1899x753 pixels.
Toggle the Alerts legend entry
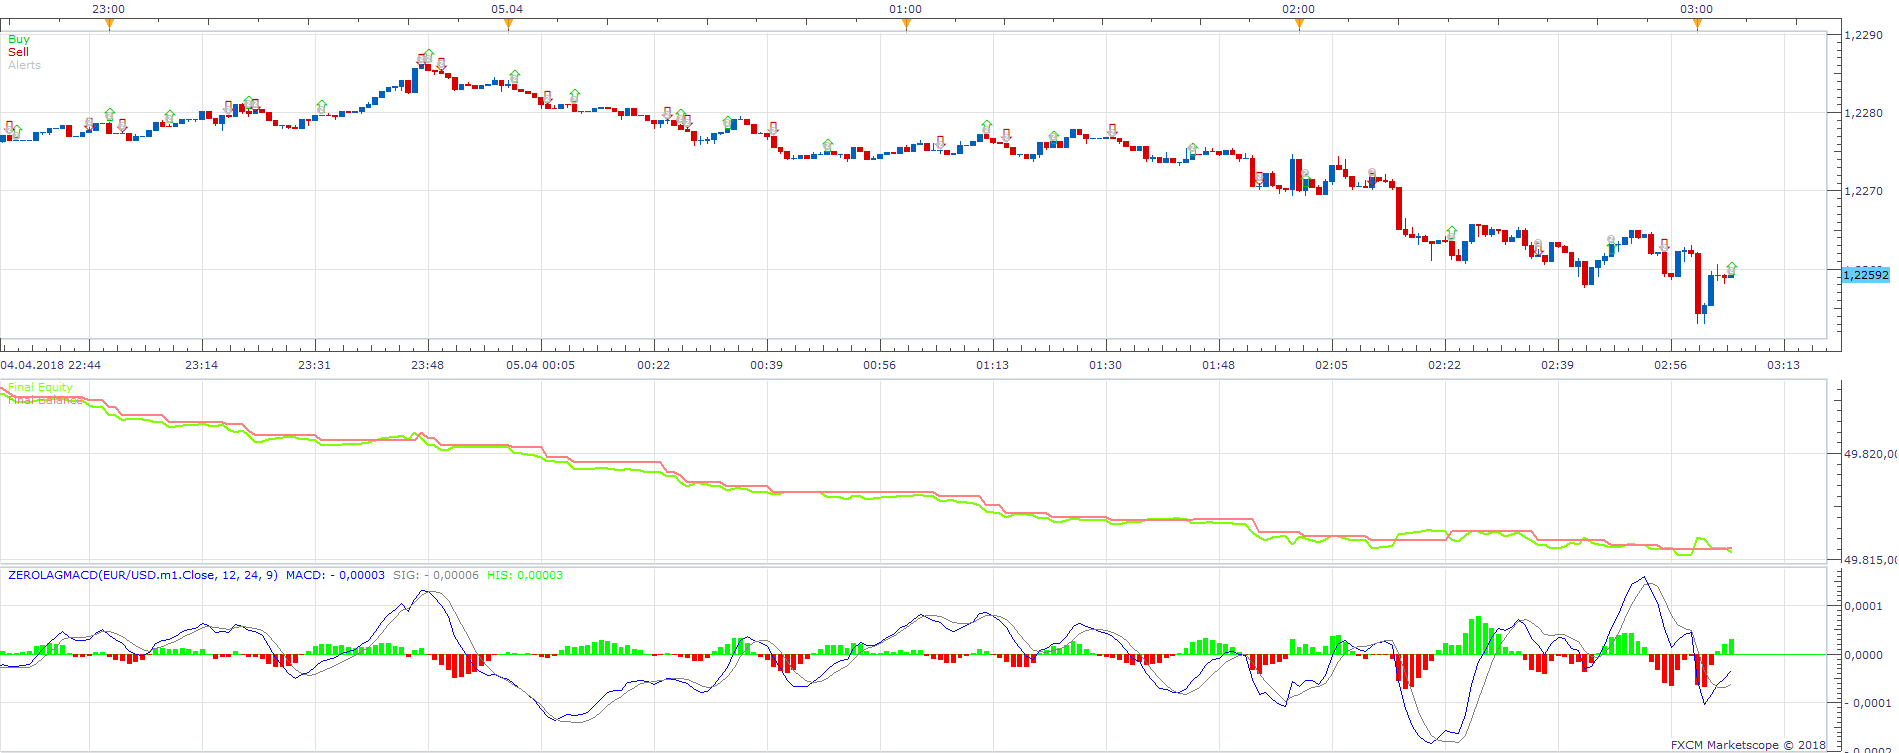[25, 65]
